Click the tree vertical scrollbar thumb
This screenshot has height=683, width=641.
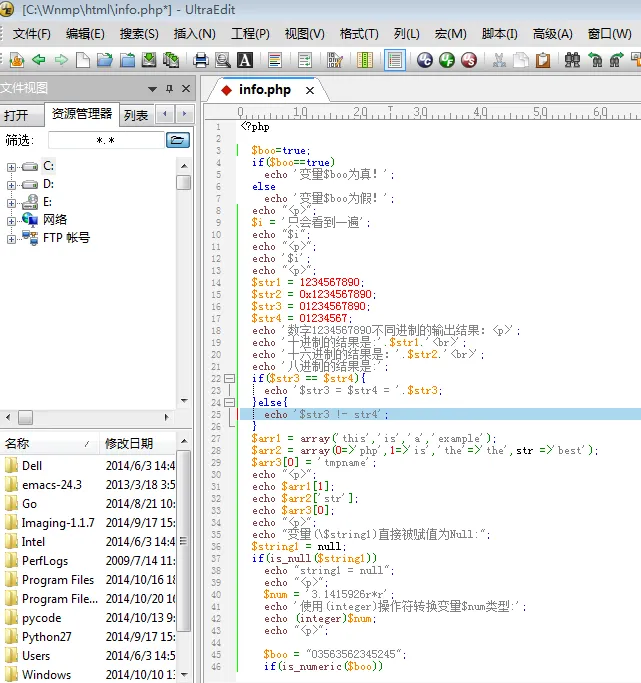[x=184, y=182]
